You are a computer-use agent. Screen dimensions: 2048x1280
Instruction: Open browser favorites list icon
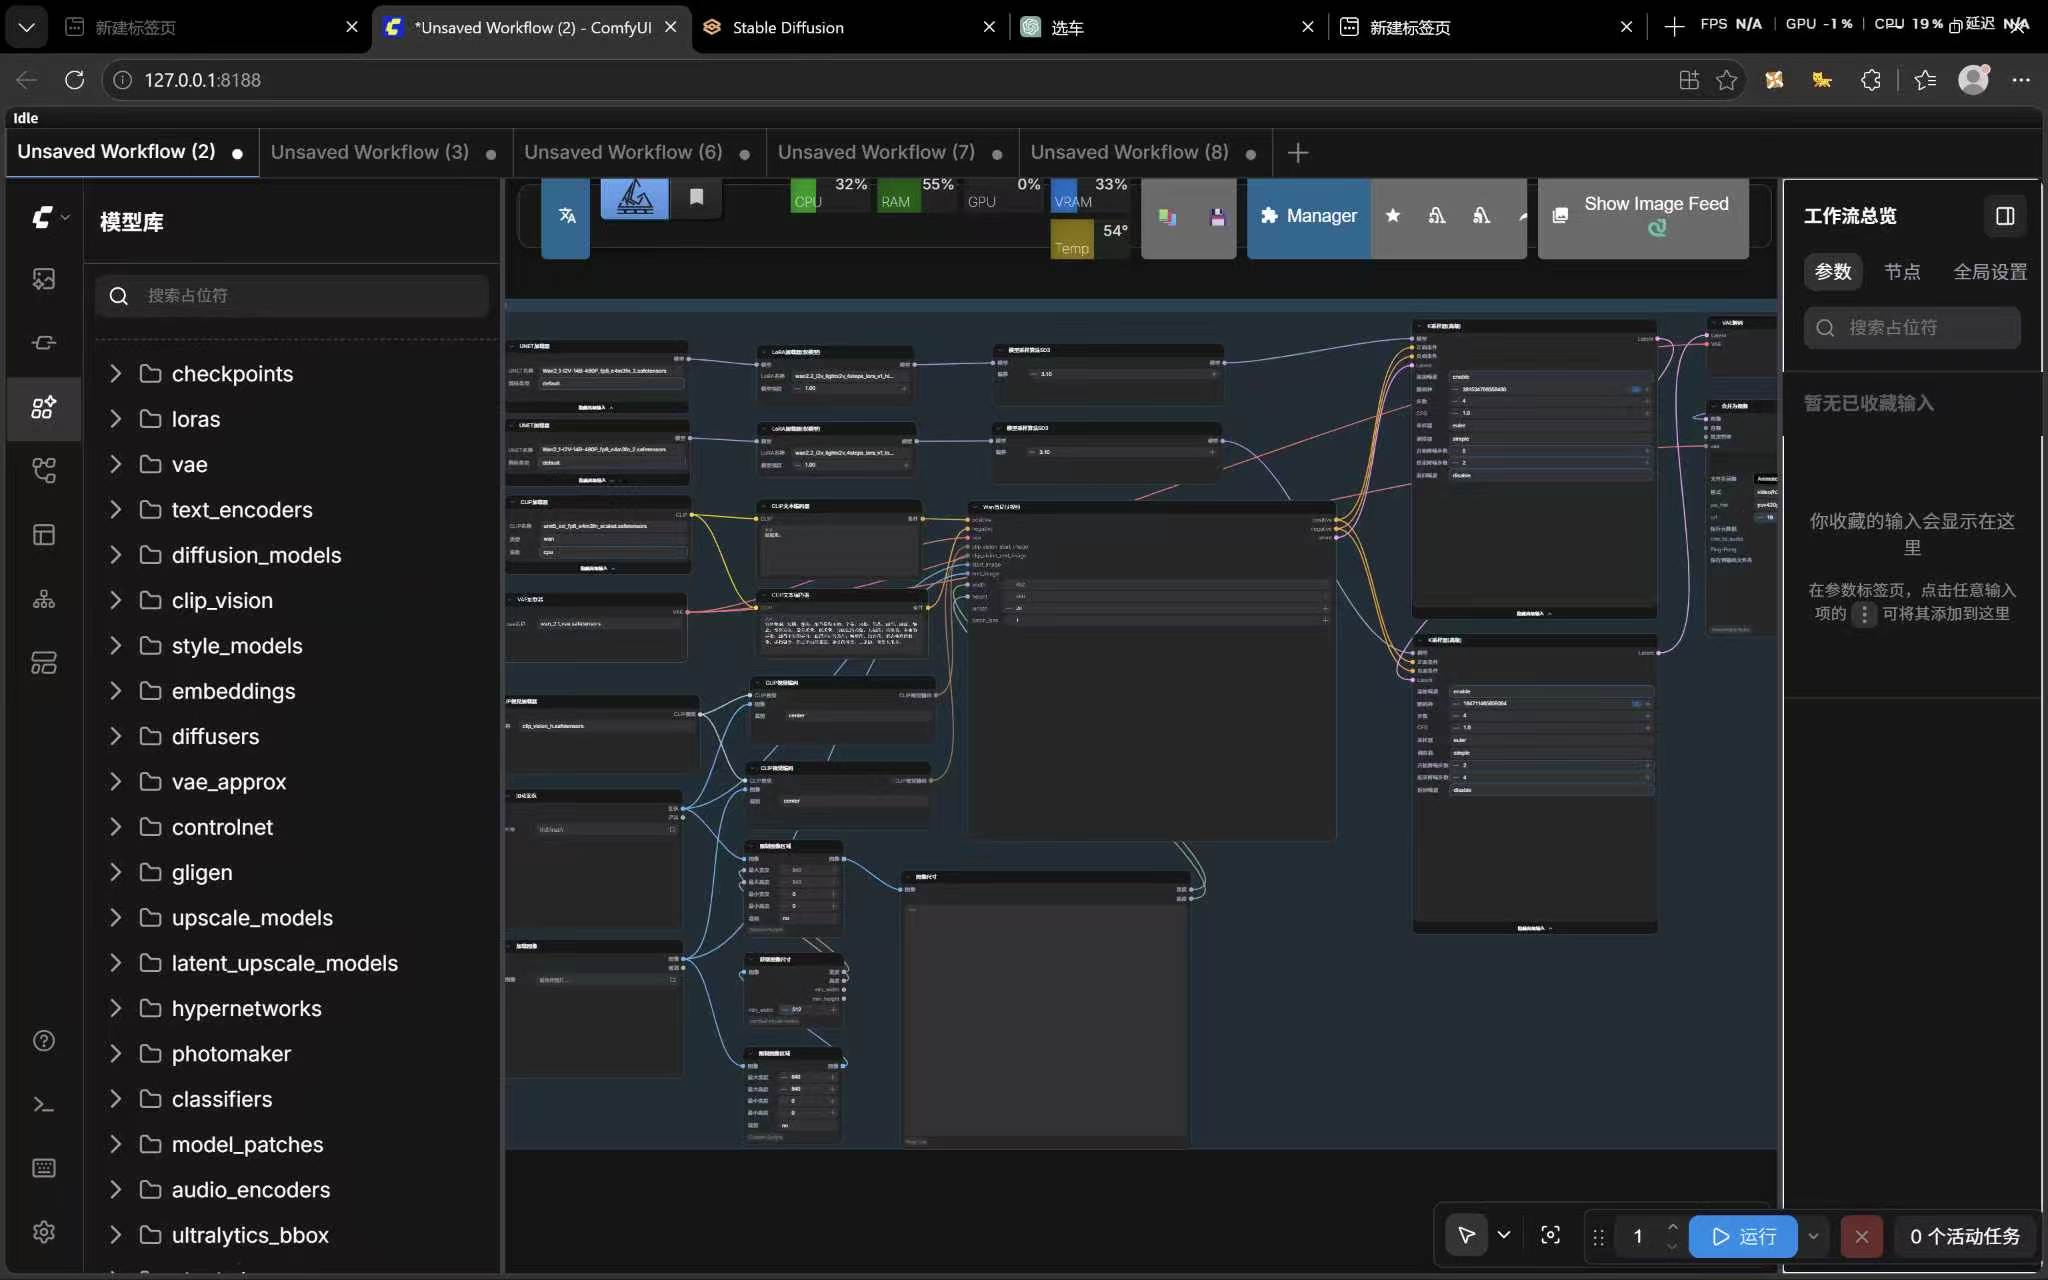coord(1925,80)
